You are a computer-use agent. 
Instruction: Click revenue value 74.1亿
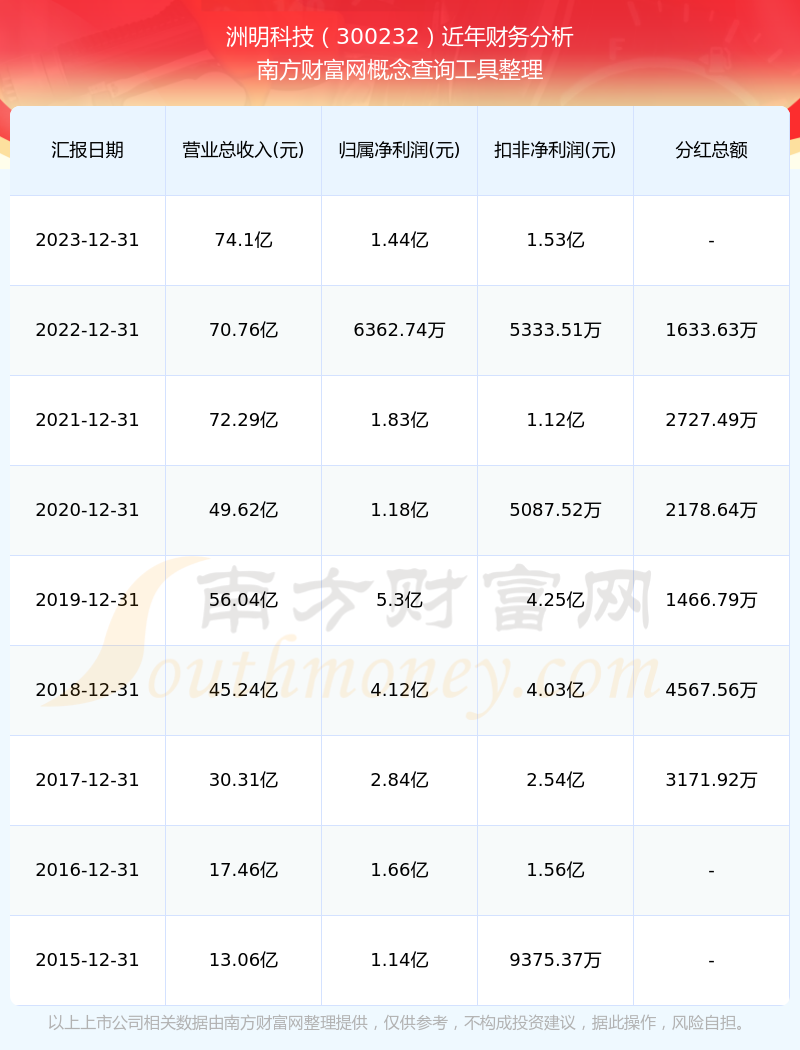tap(244, 240)
